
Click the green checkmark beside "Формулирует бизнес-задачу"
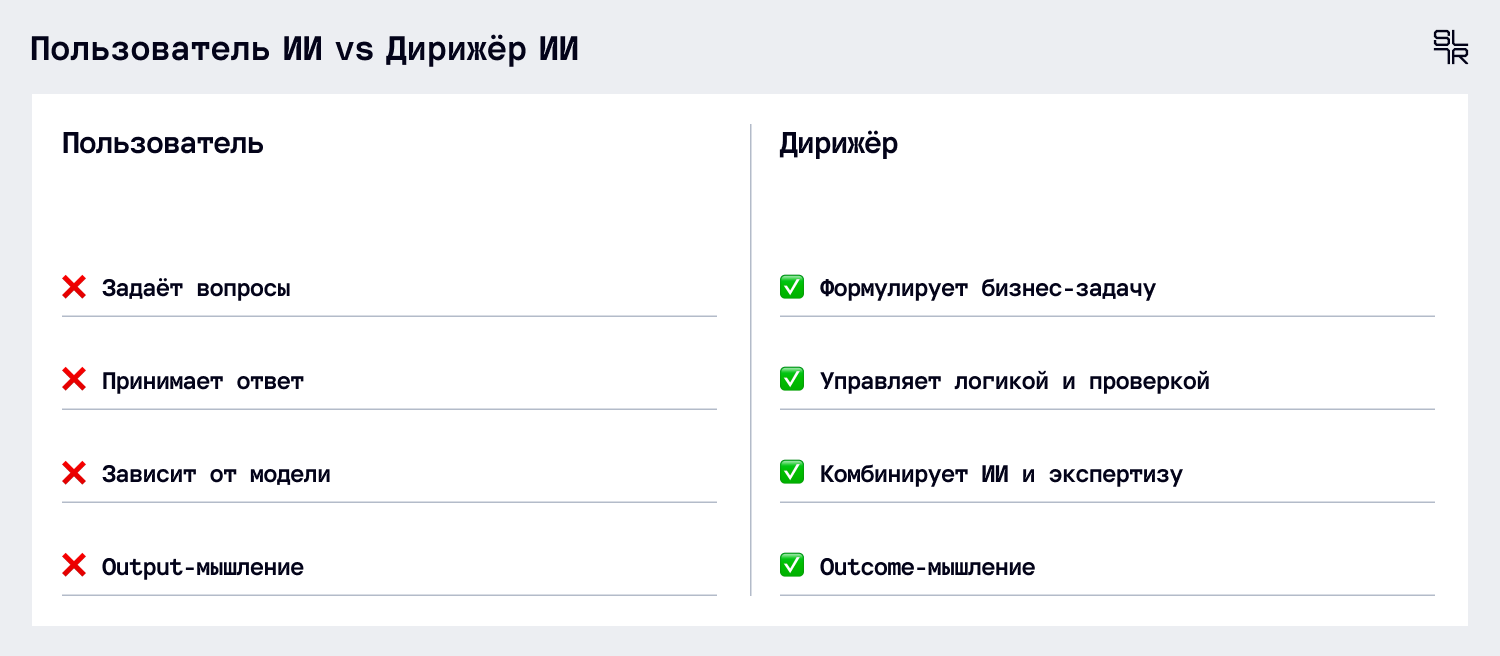792,288
